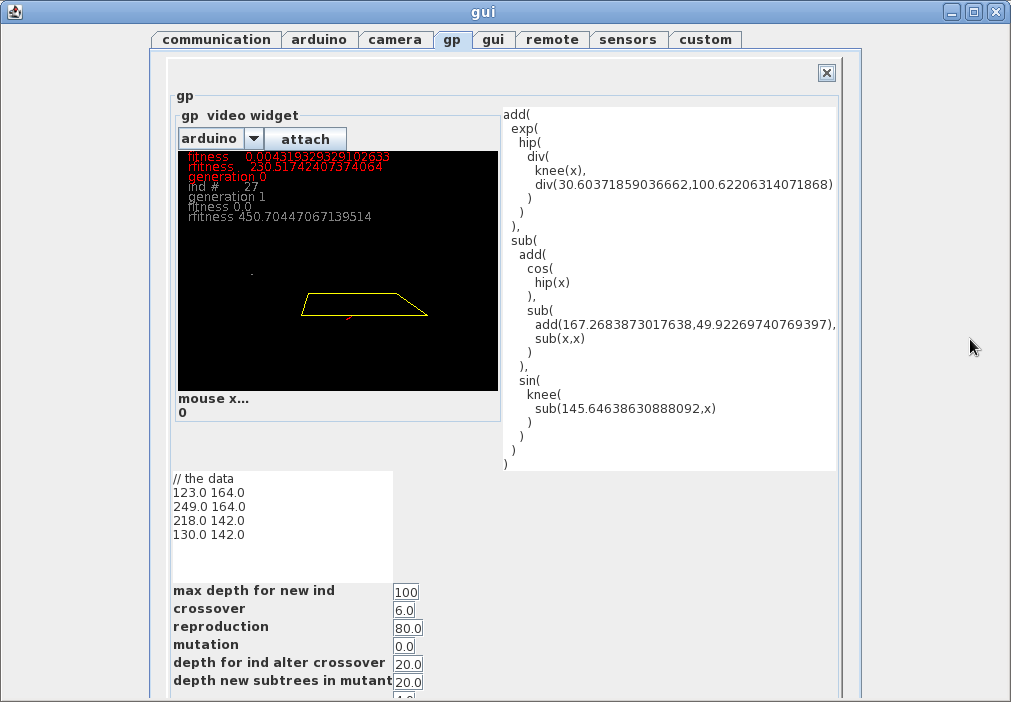Focus the mutation value field
1011x702 pixels.
click(x=404, y=647)
